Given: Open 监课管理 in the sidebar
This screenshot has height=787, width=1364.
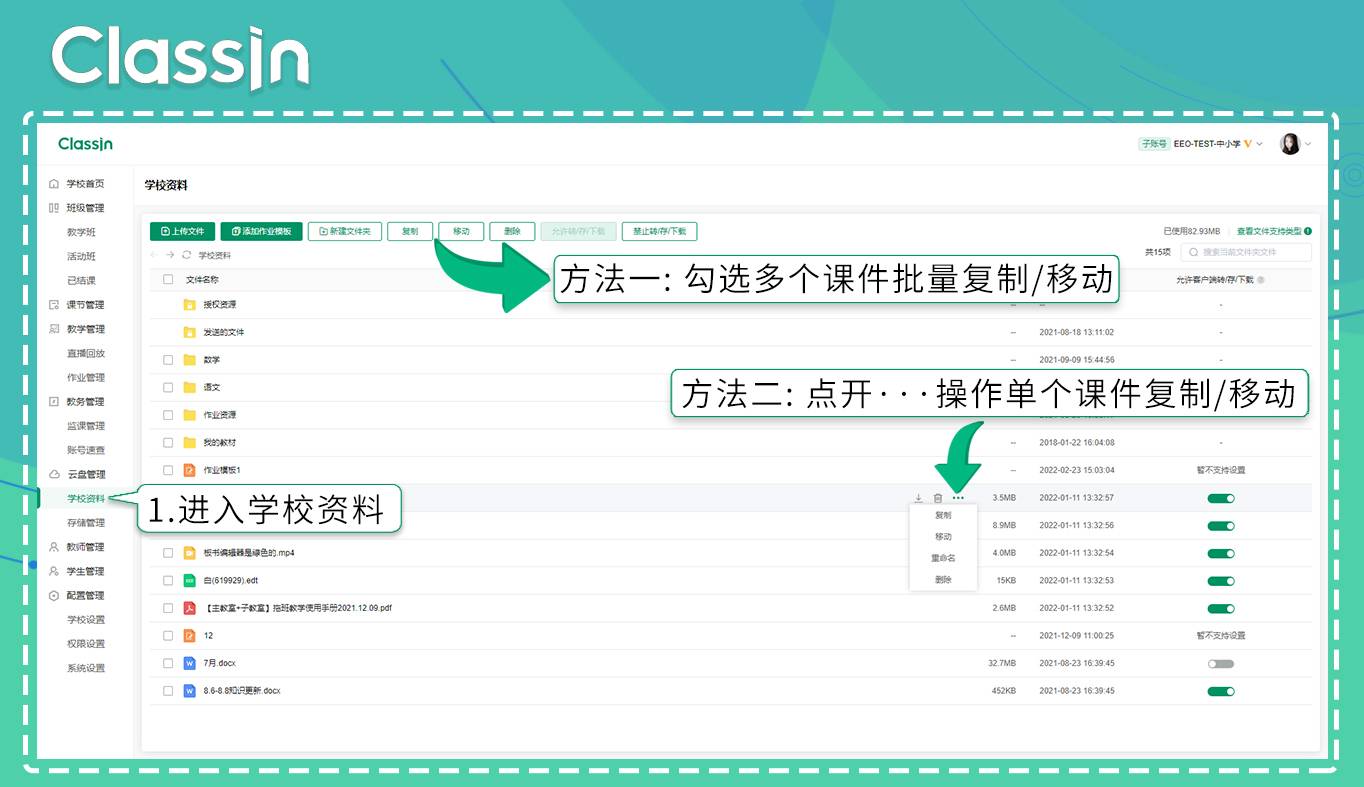Looking at the screenshot, I should click(x=85, y=426).
